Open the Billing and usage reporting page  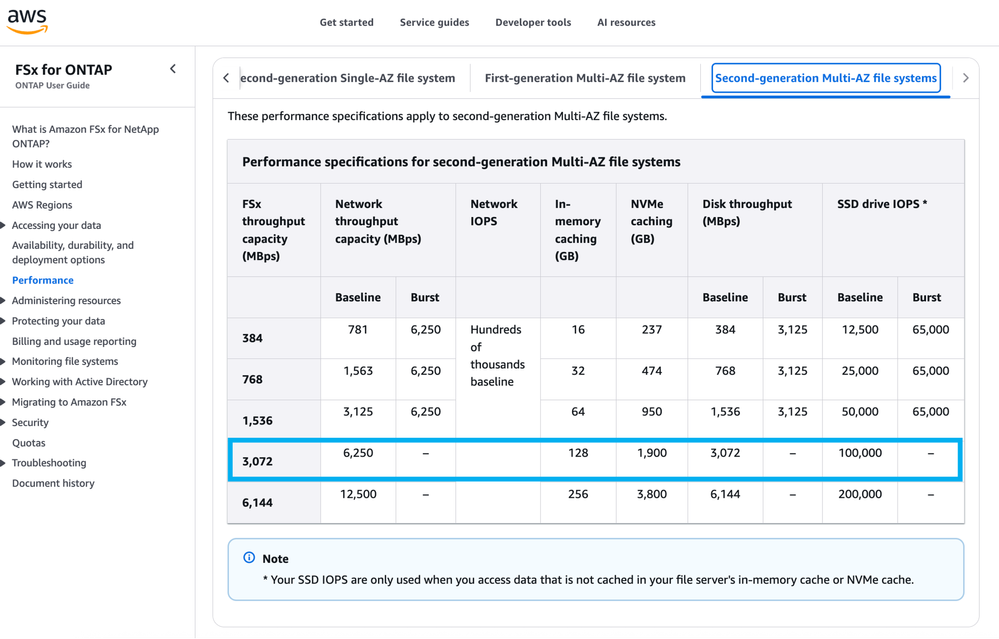point(74,341)
